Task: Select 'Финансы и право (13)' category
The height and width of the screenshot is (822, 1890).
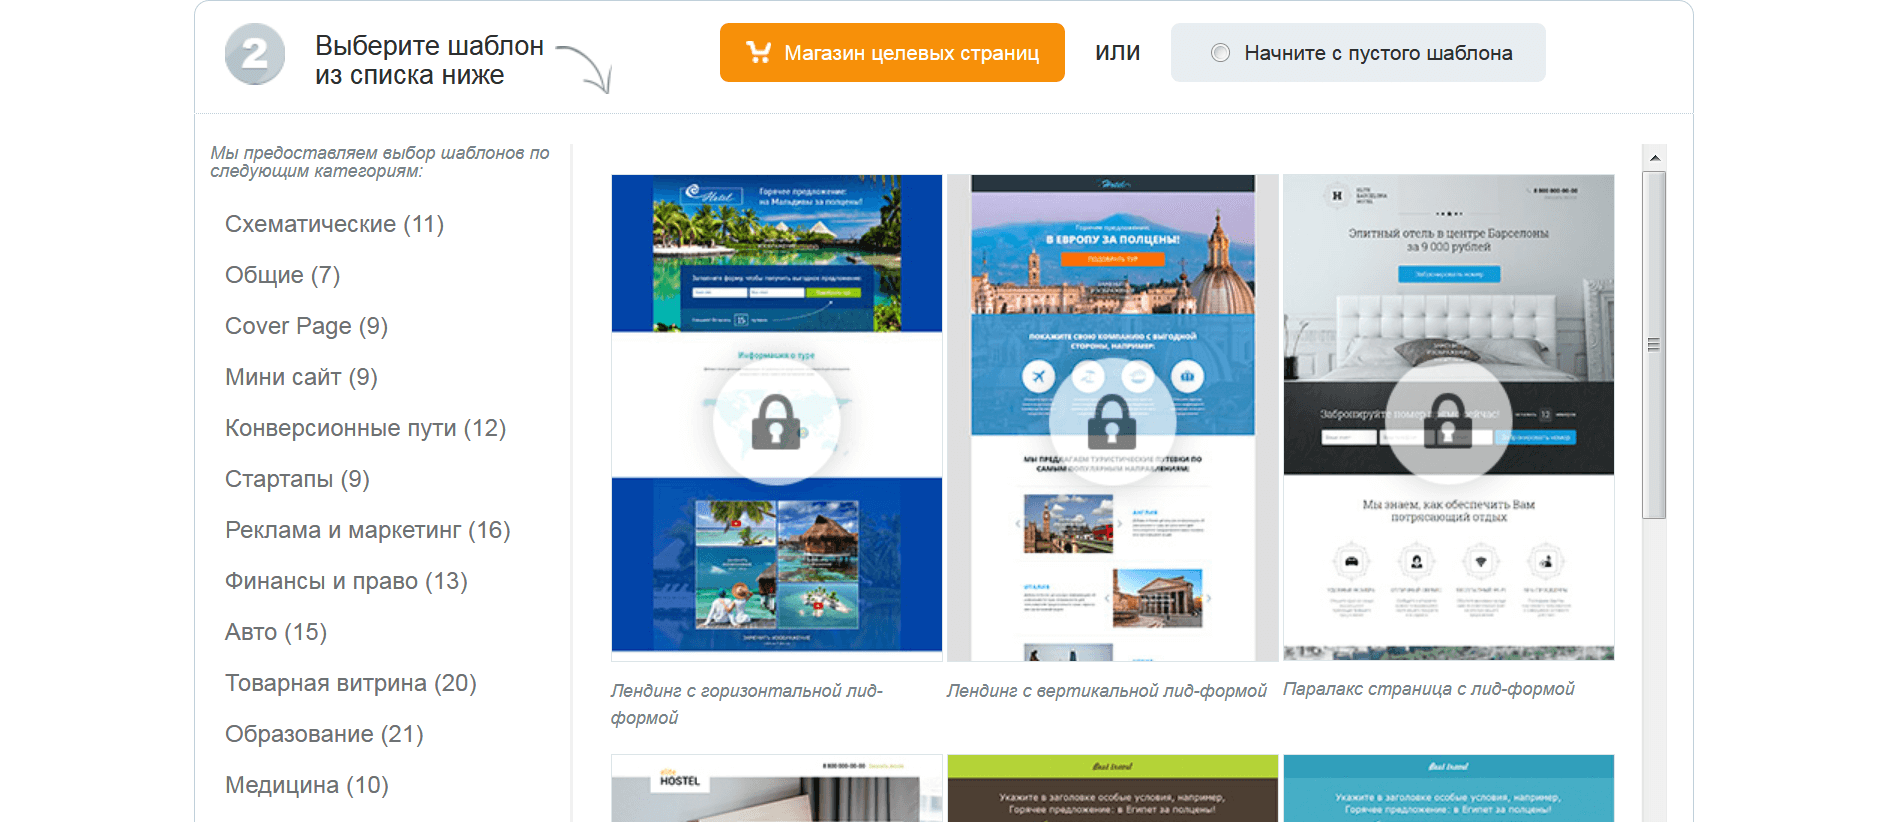Action: 346,581
